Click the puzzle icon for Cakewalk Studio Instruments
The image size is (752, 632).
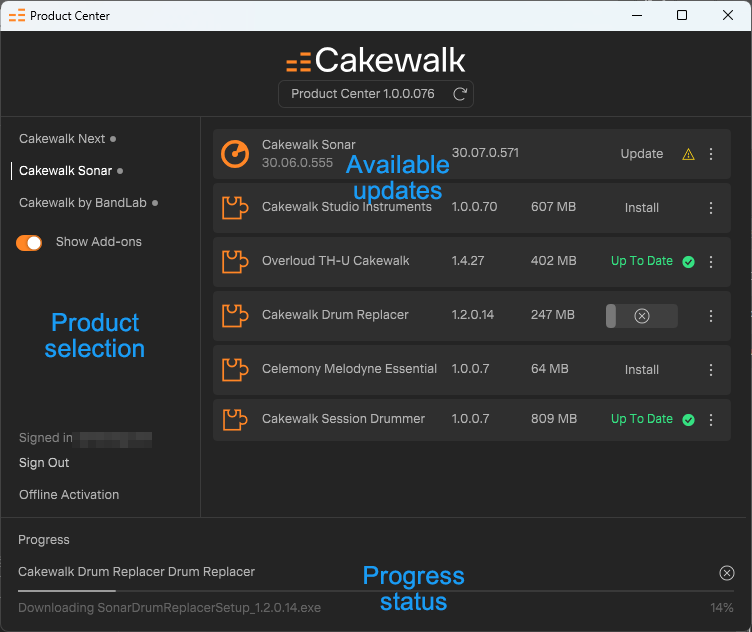(x=235, y=208)
